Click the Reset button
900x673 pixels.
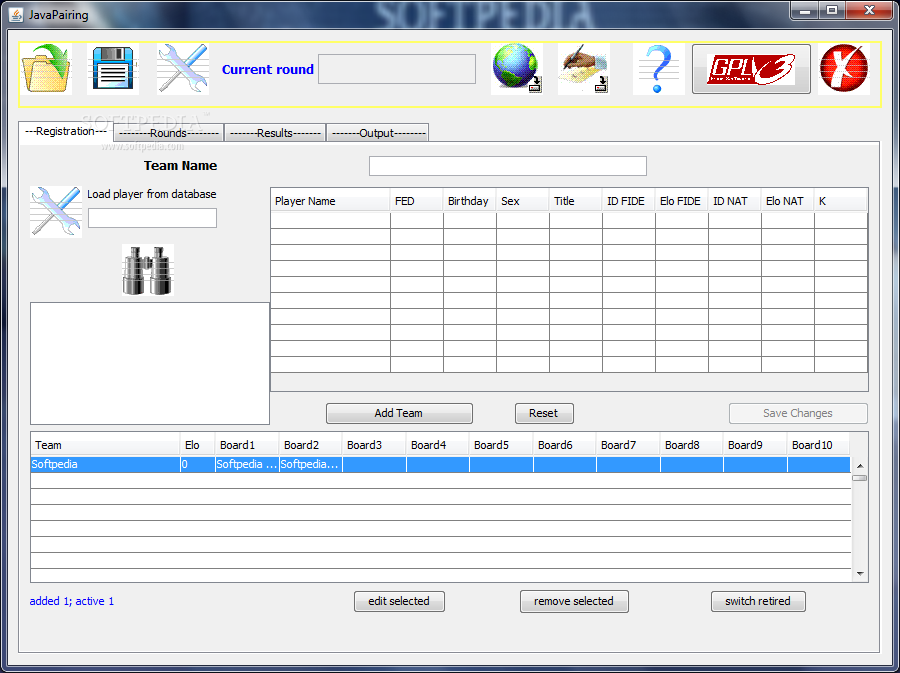[544, 413]
